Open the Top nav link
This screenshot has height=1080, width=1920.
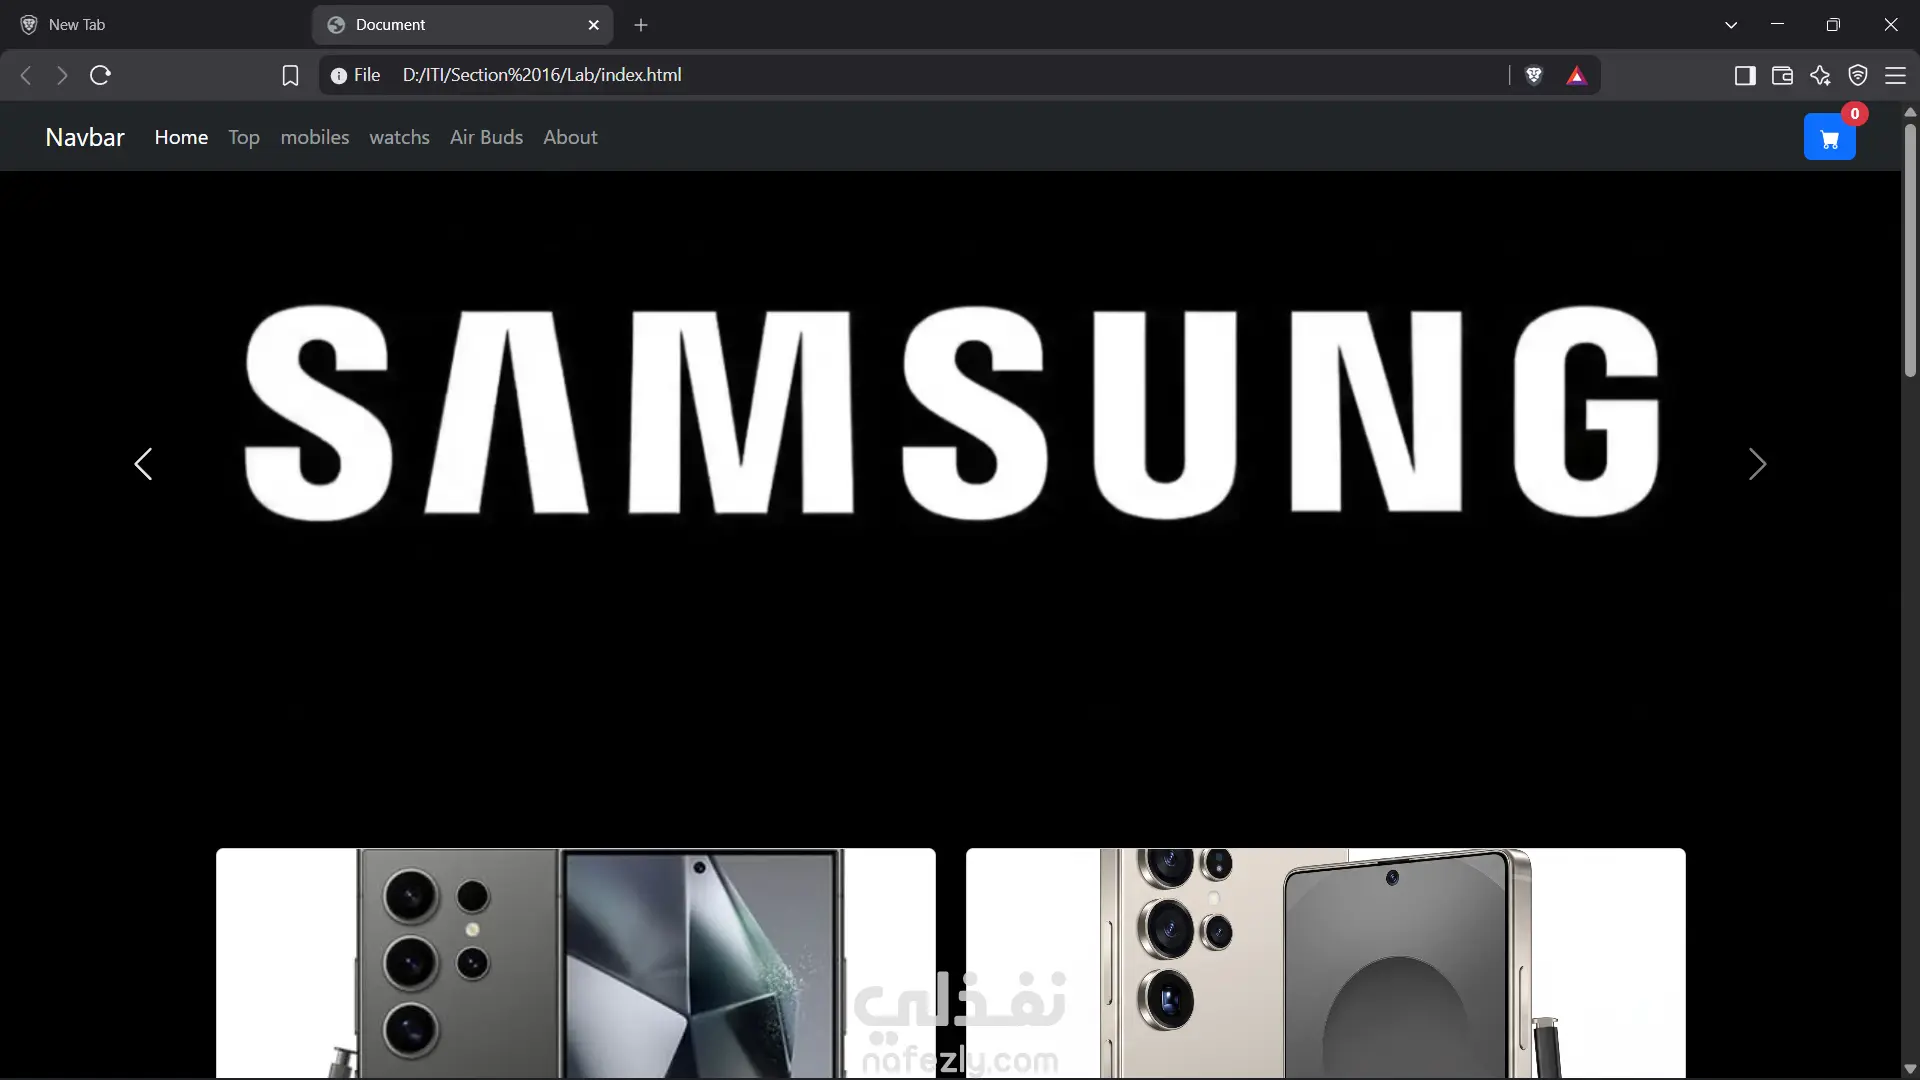click(244, 137)
